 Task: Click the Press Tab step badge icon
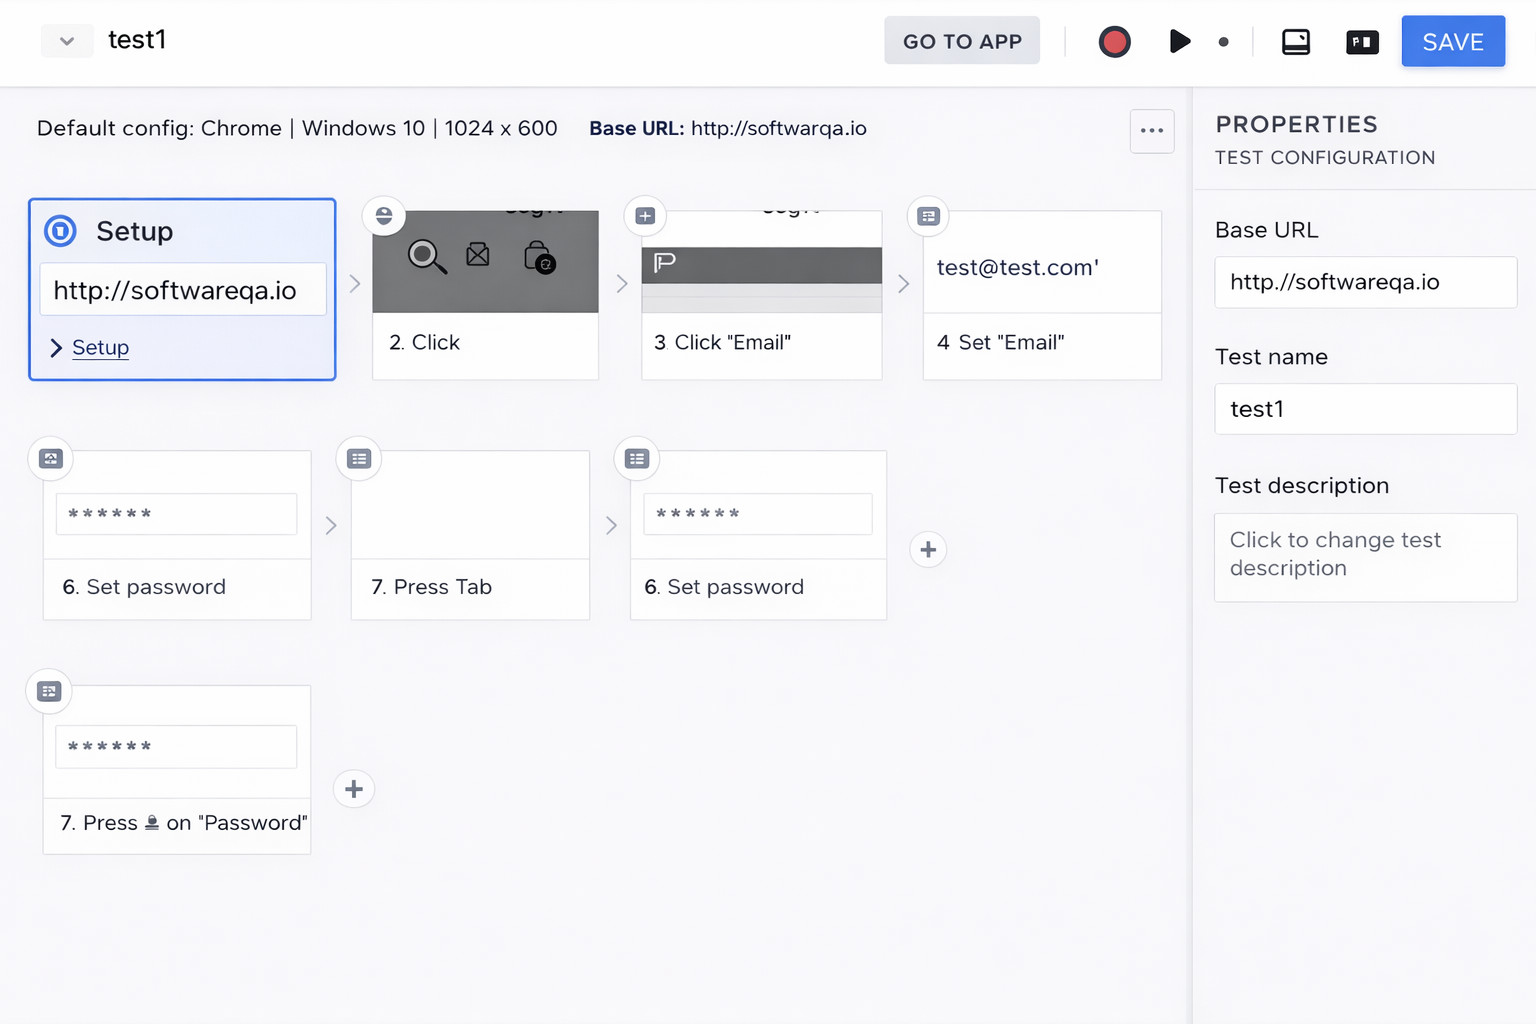pos(359,458)
